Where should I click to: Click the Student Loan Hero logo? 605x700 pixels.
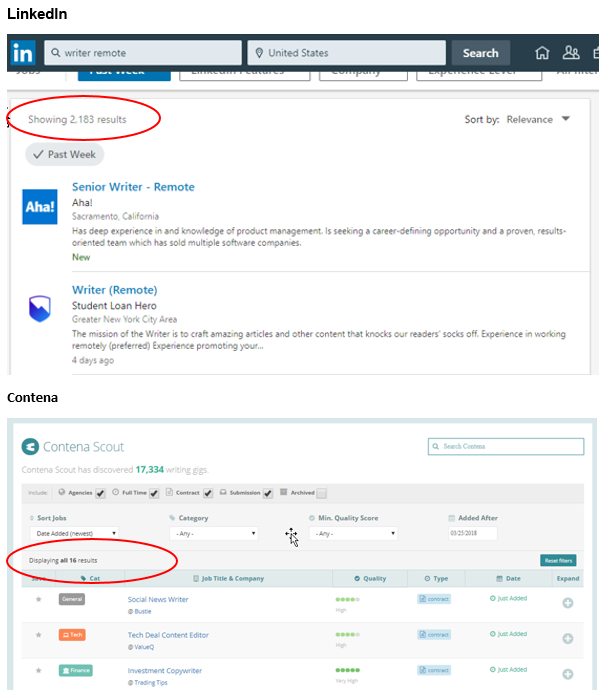pyautogui.click(x=40, y=308)
